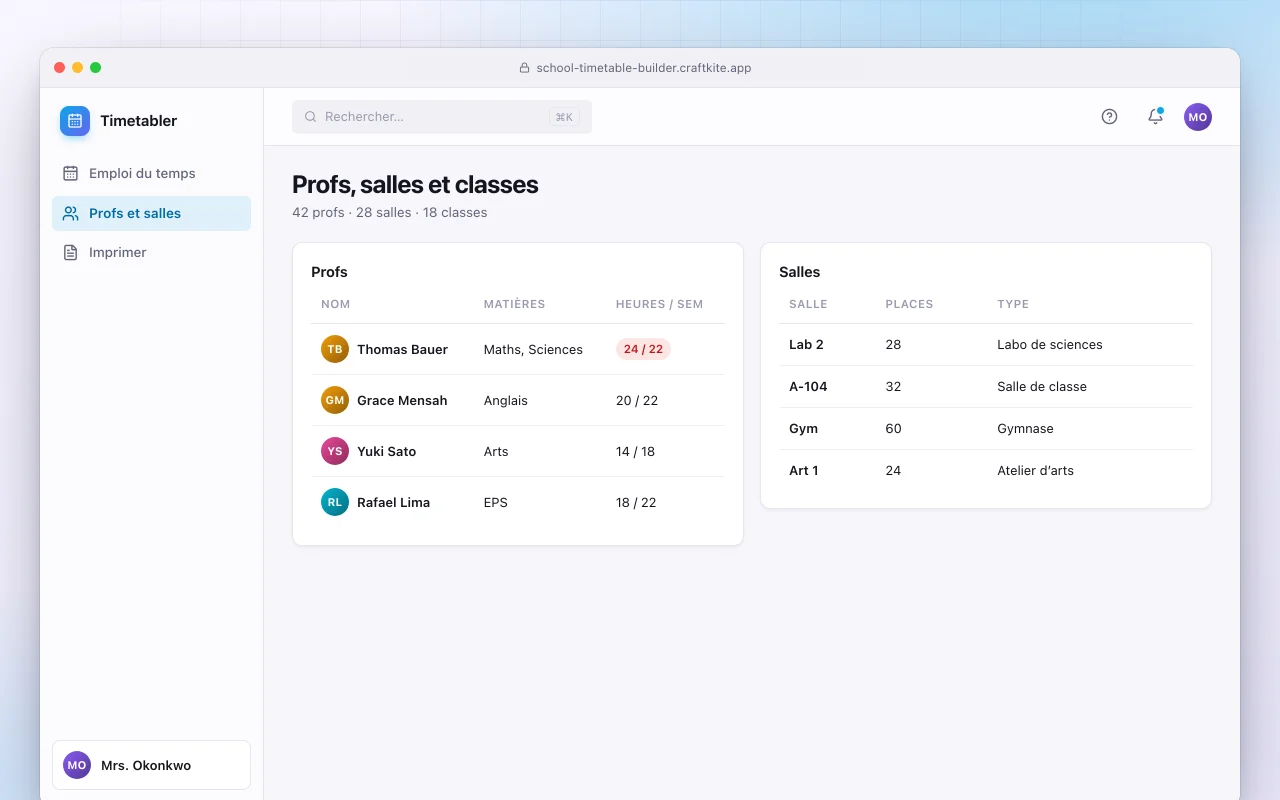
Task: Click the EPS subject cell
Action: 496,502
